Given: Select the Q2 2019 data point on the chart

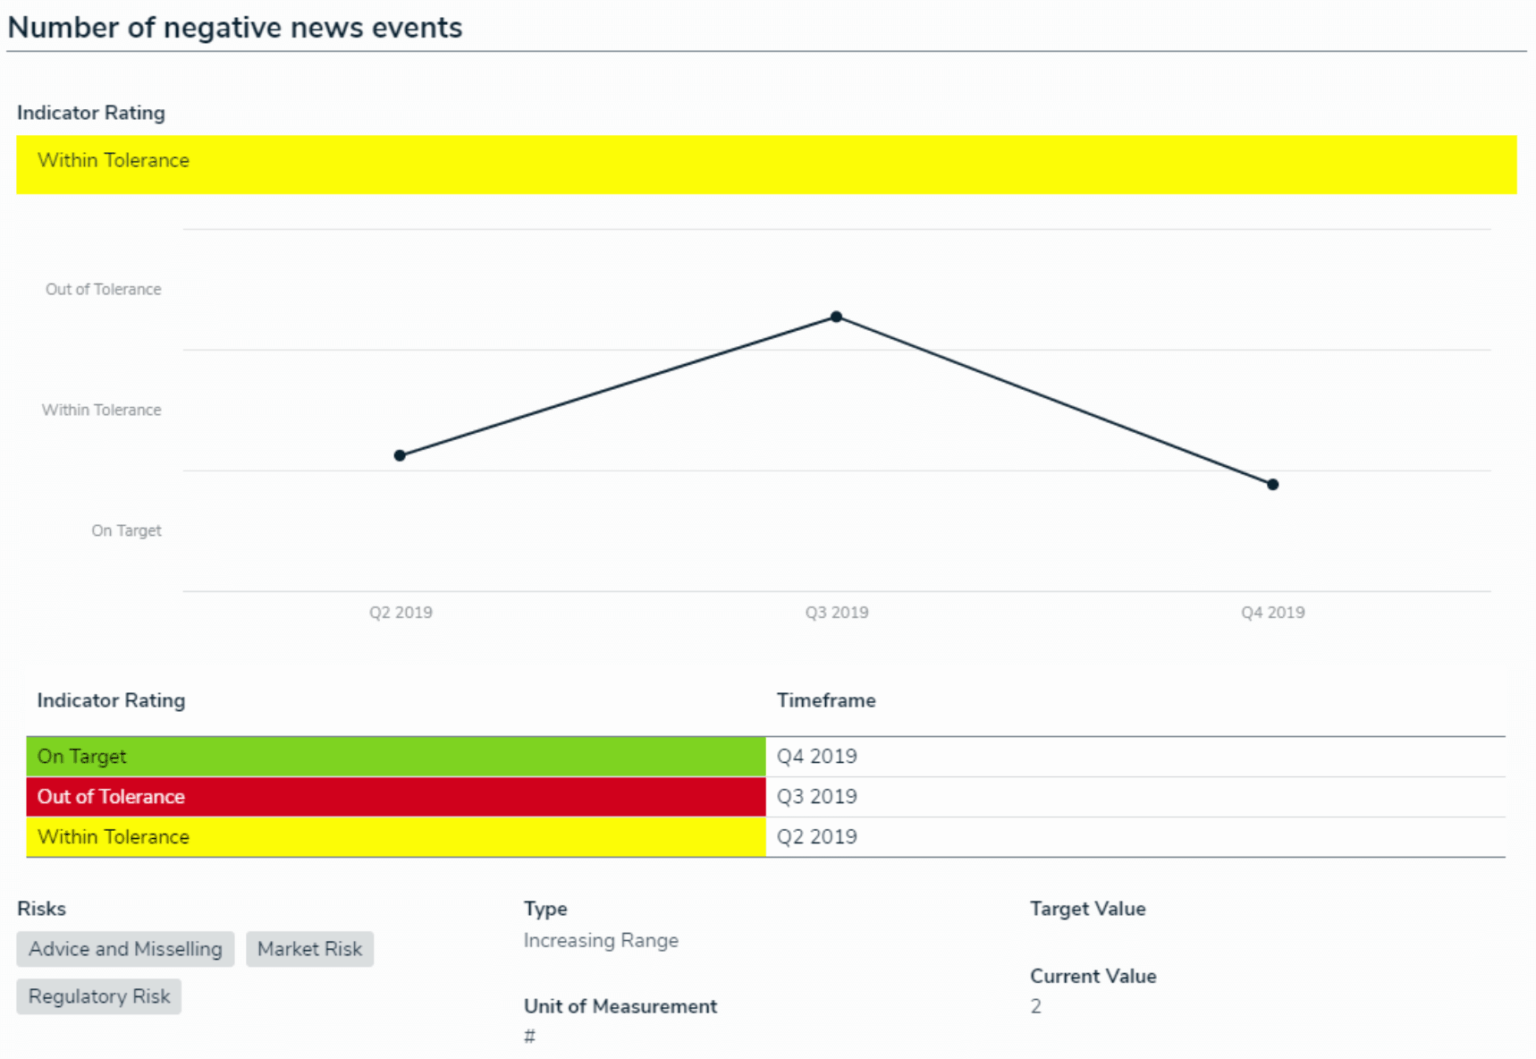Looking at the screenshot, I should [x=400, y=455].
